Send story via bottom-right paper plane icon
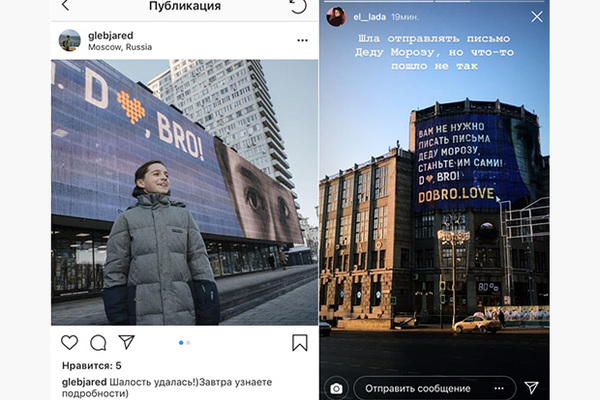Image resolution: width=600 pixels, height=400 pixels. click(532, 388)
